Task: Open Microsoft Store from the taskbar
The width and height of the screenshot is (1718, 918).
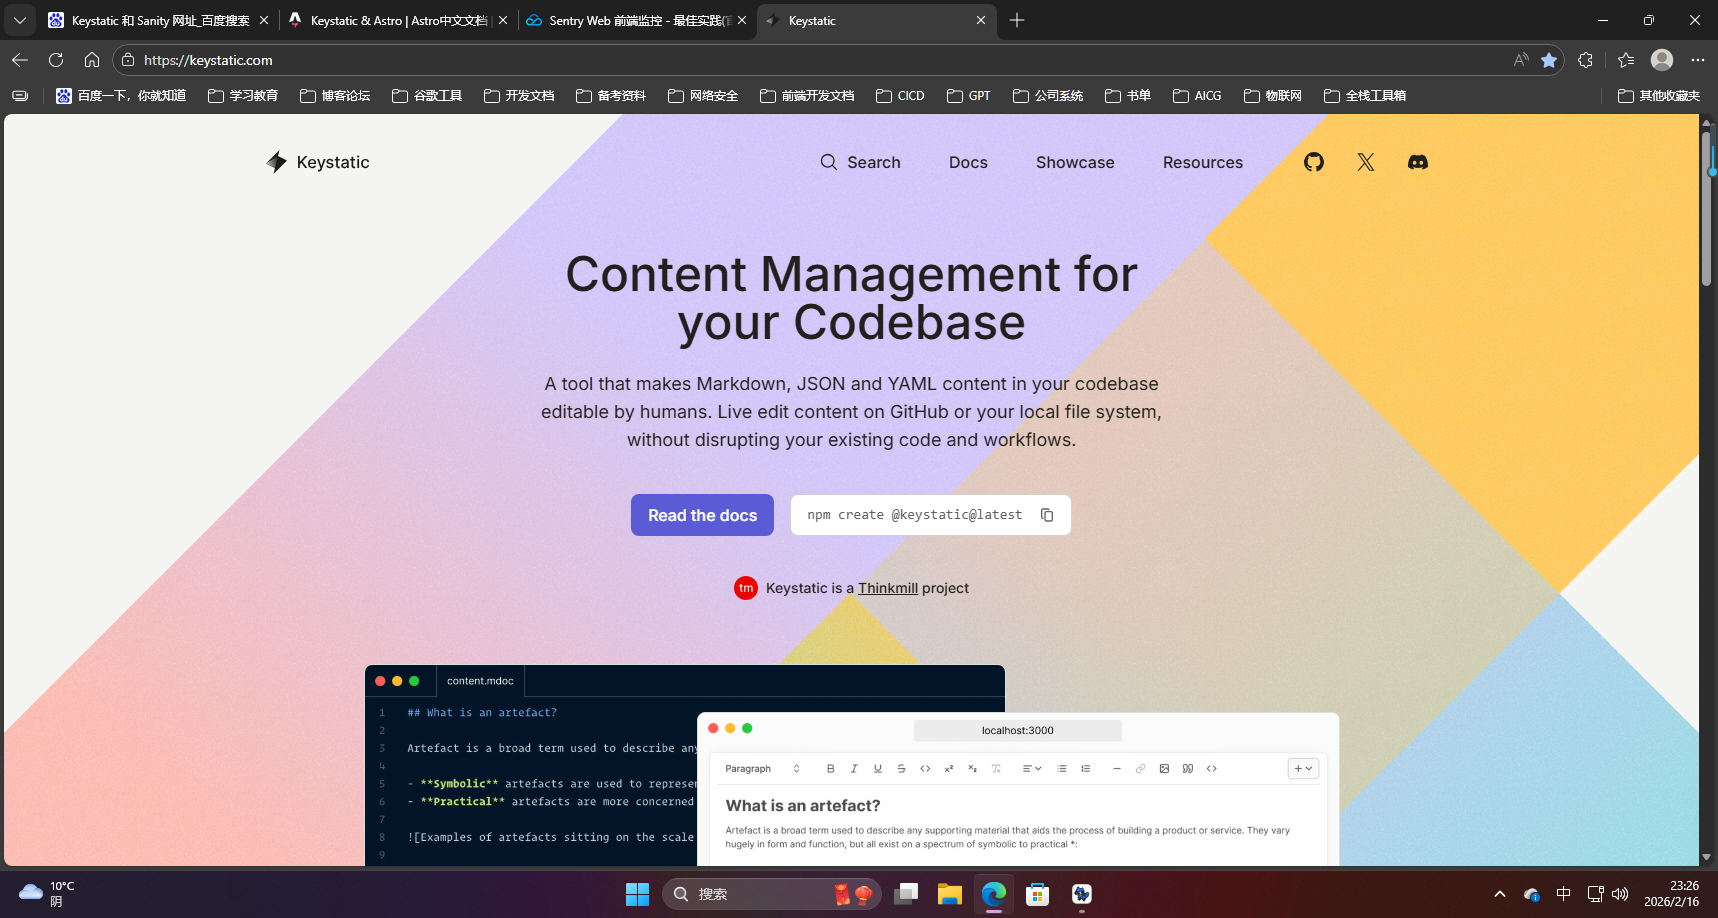Action: pos(1037,894)
